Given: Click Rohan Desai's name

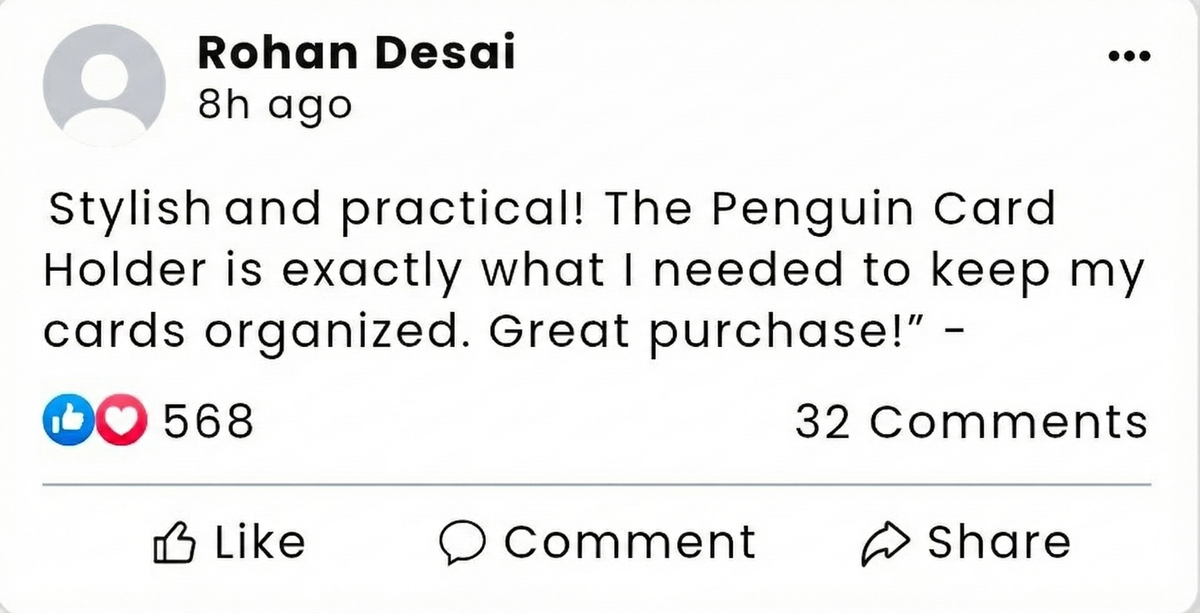Looking at the screenshot, I should (x=356, y=52).
